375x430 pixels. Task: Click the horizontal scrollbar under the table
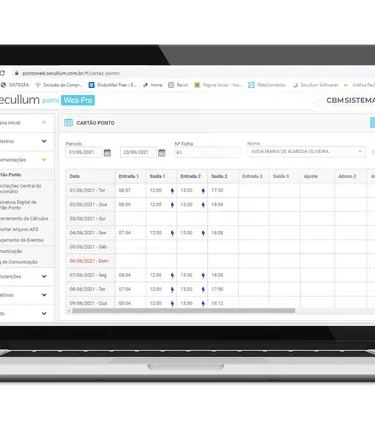[x=184, y=311]
